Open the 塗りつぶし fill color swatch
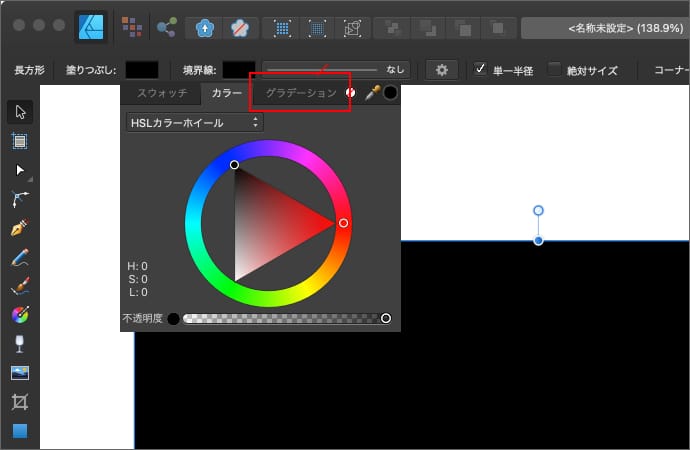Viewport: 690px width, 450px height. coord(141,70)
